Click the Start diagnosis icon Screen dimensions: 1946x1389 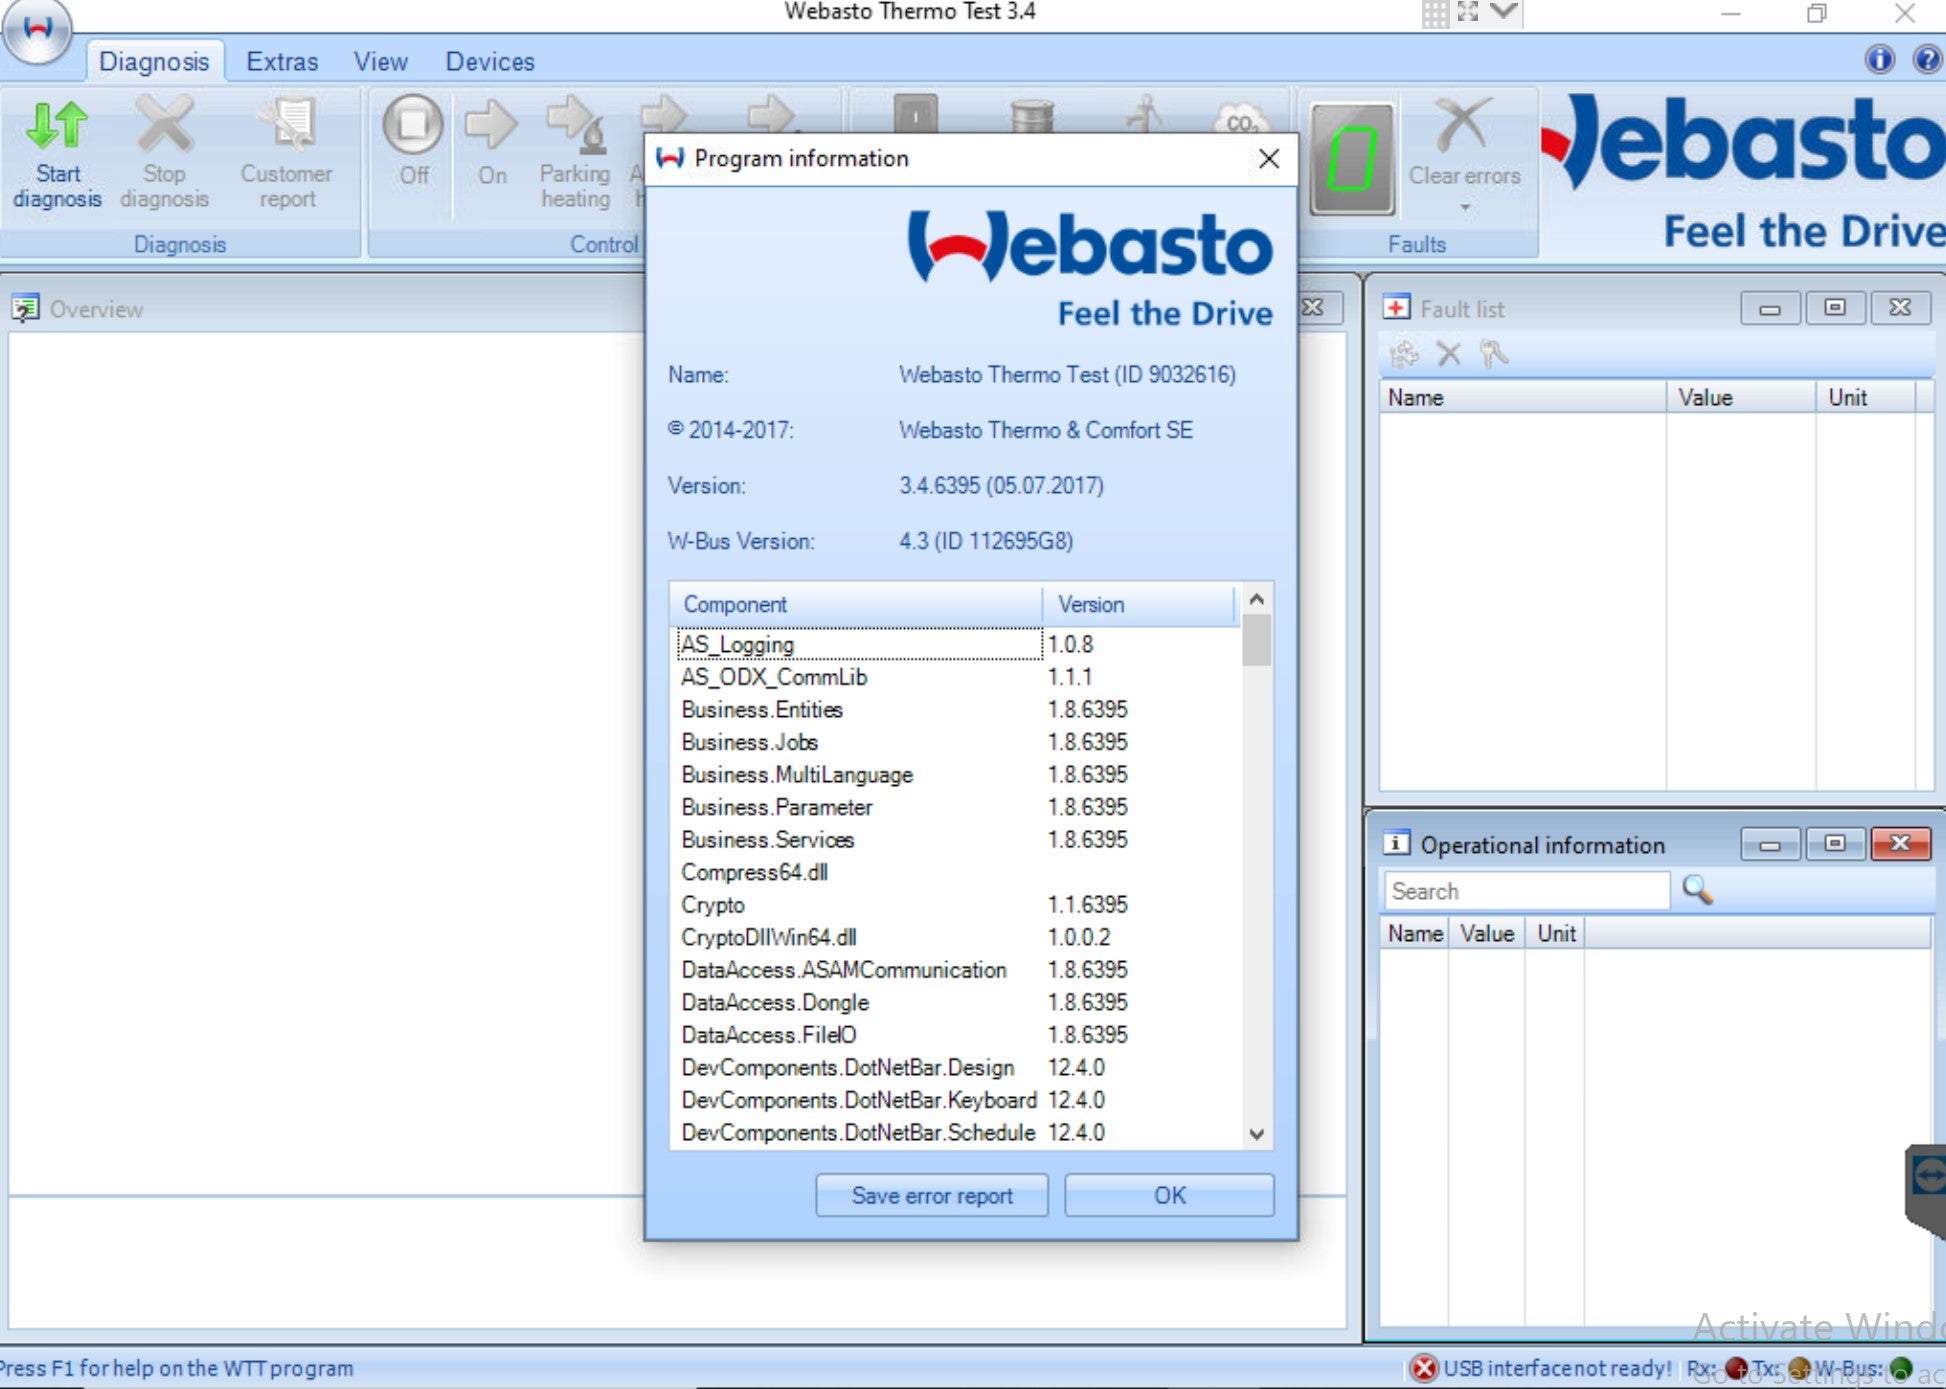click(57, 127)
